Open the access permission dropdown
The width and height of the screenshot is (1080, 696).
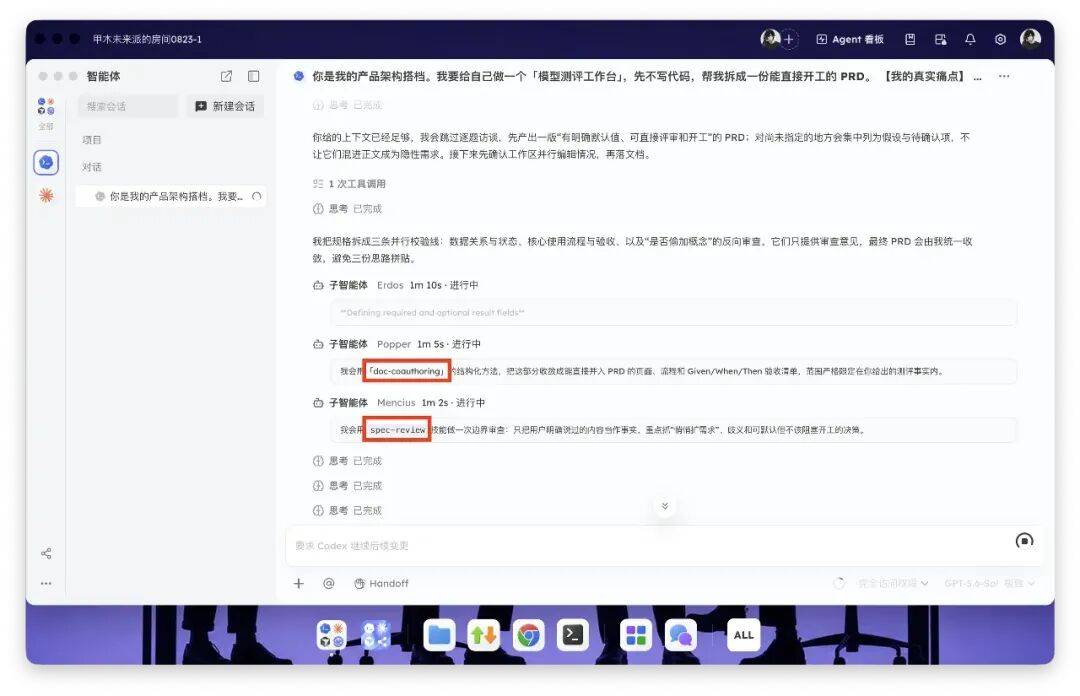[x=893, y=583]
